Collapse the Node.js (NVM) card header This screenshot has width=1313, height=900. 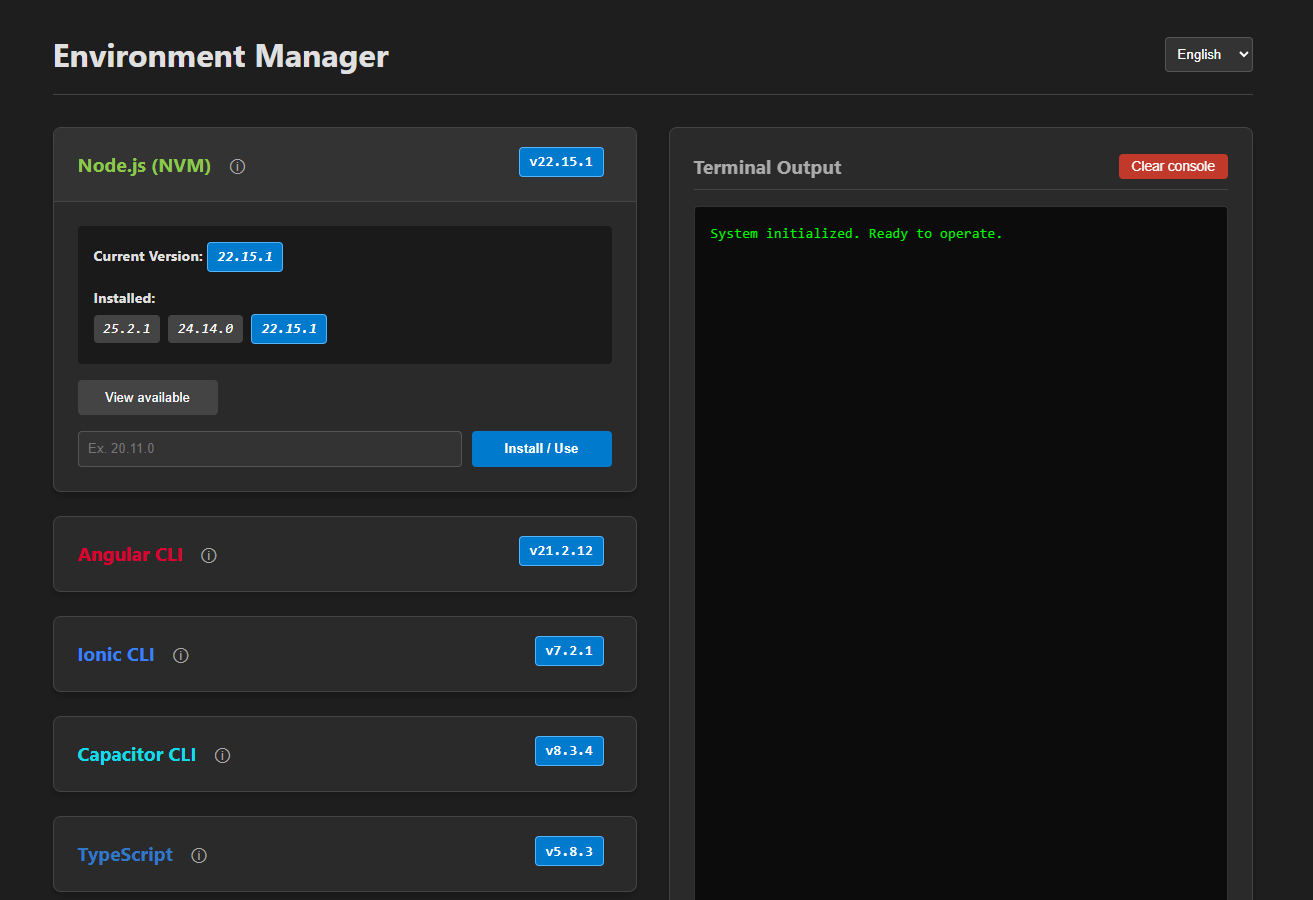tap(345, 165)
